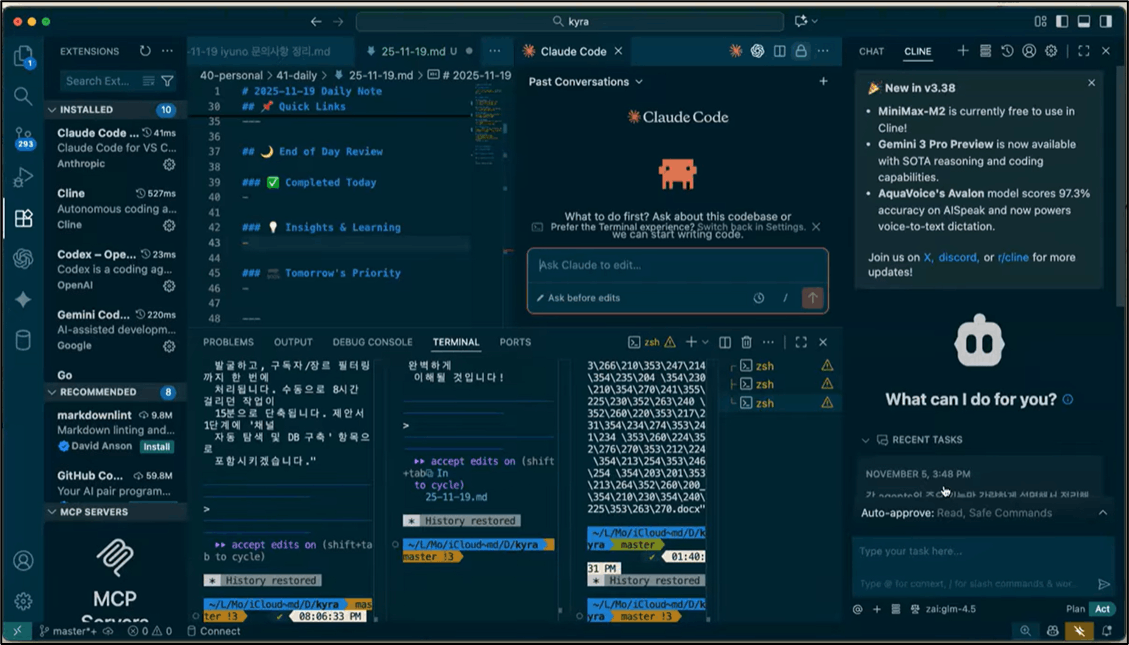
Task: Switch to PORTS panel tab
Action: tap(516, 342)
